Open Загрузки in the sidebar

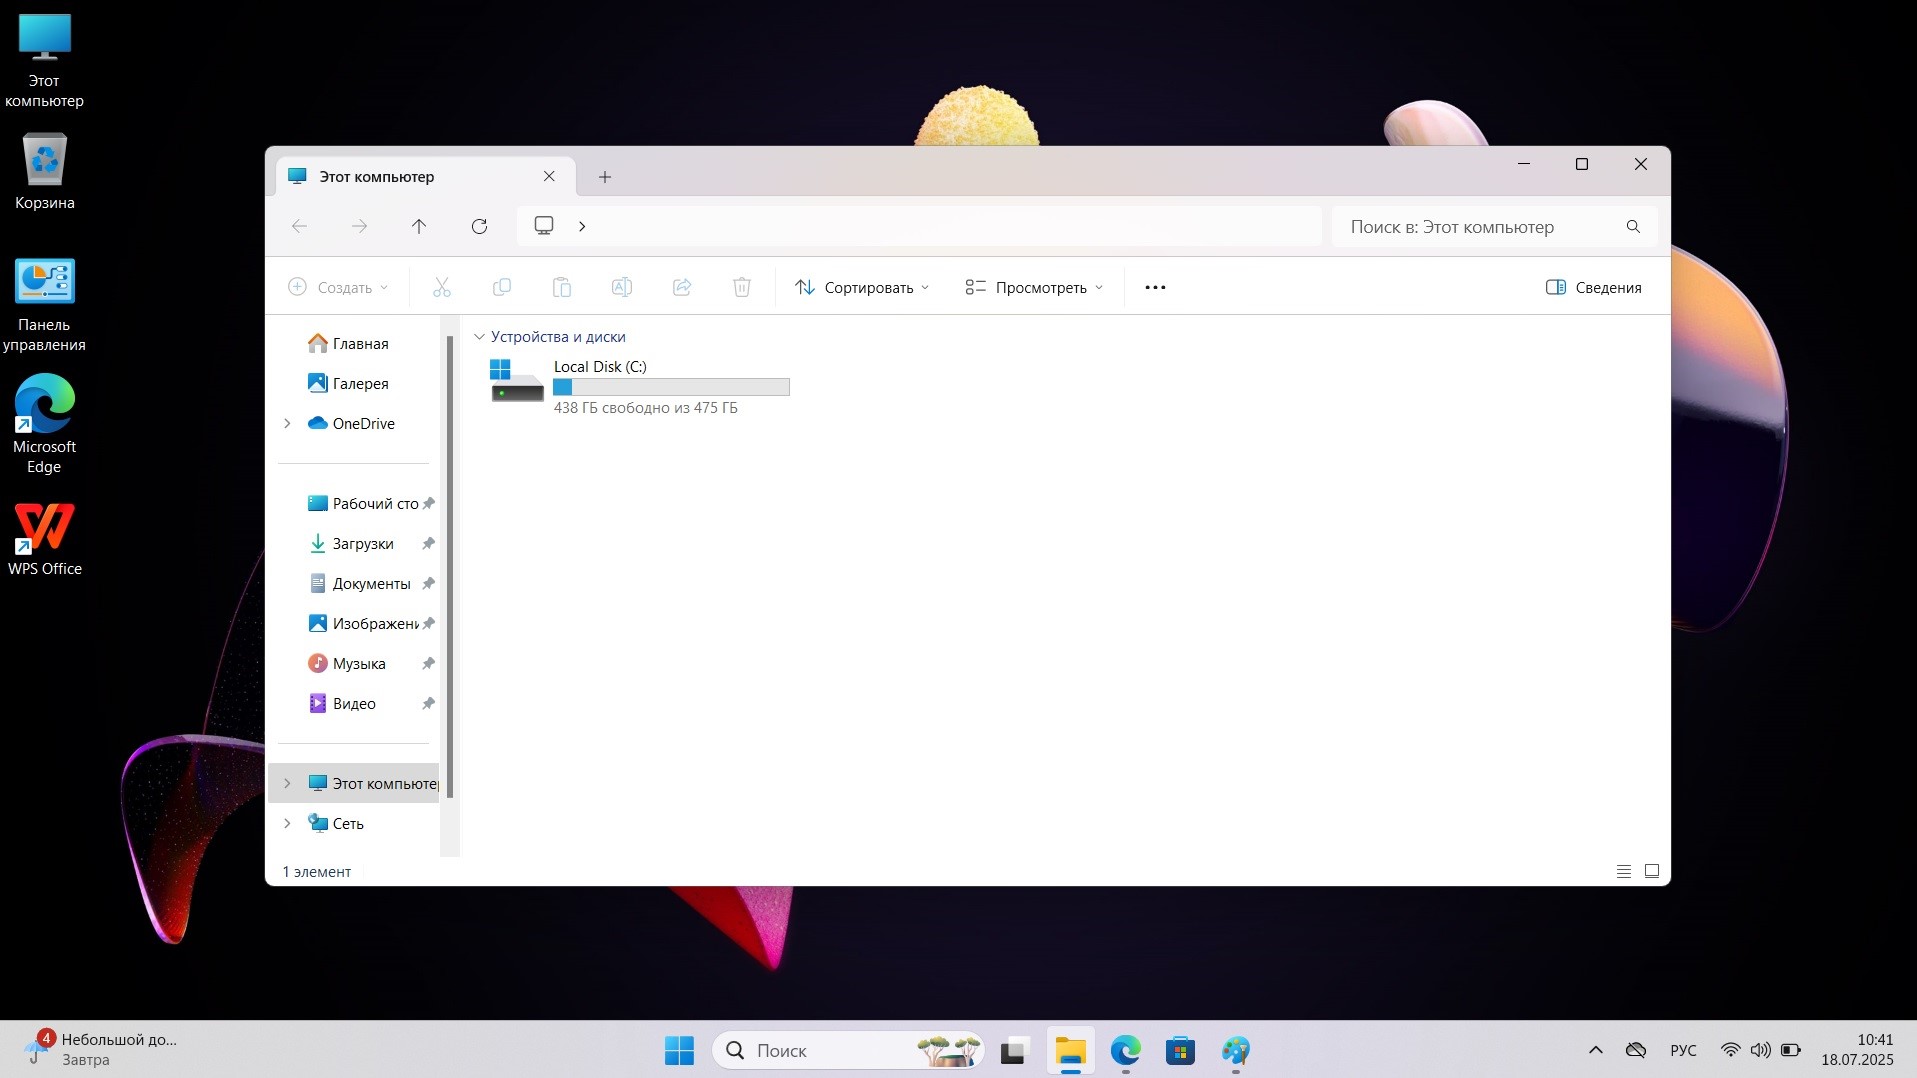pos(362,544)
